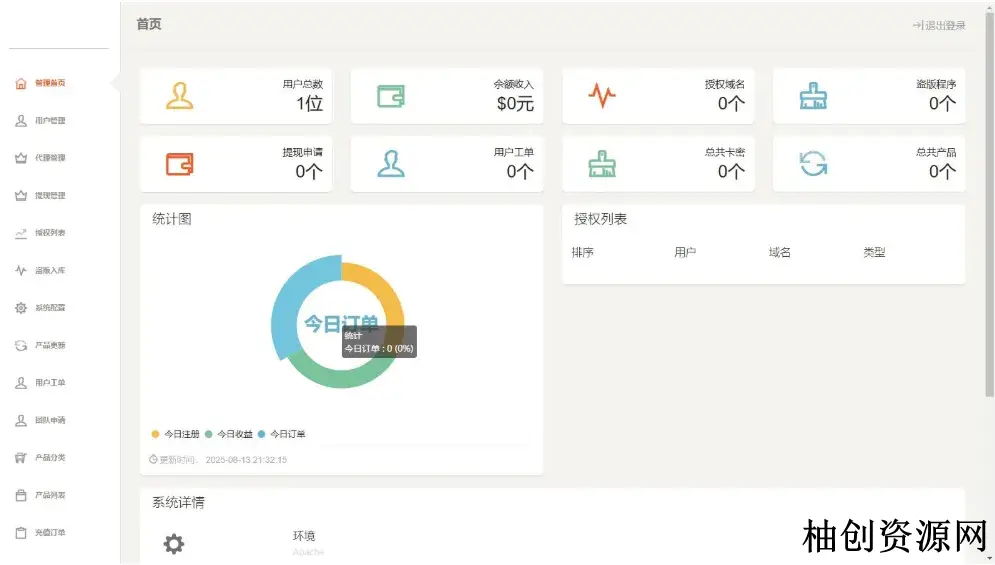This screenshot has width=995, height=565.
Task: Click the 退出登录 logout link
Action: click(939, 25)
